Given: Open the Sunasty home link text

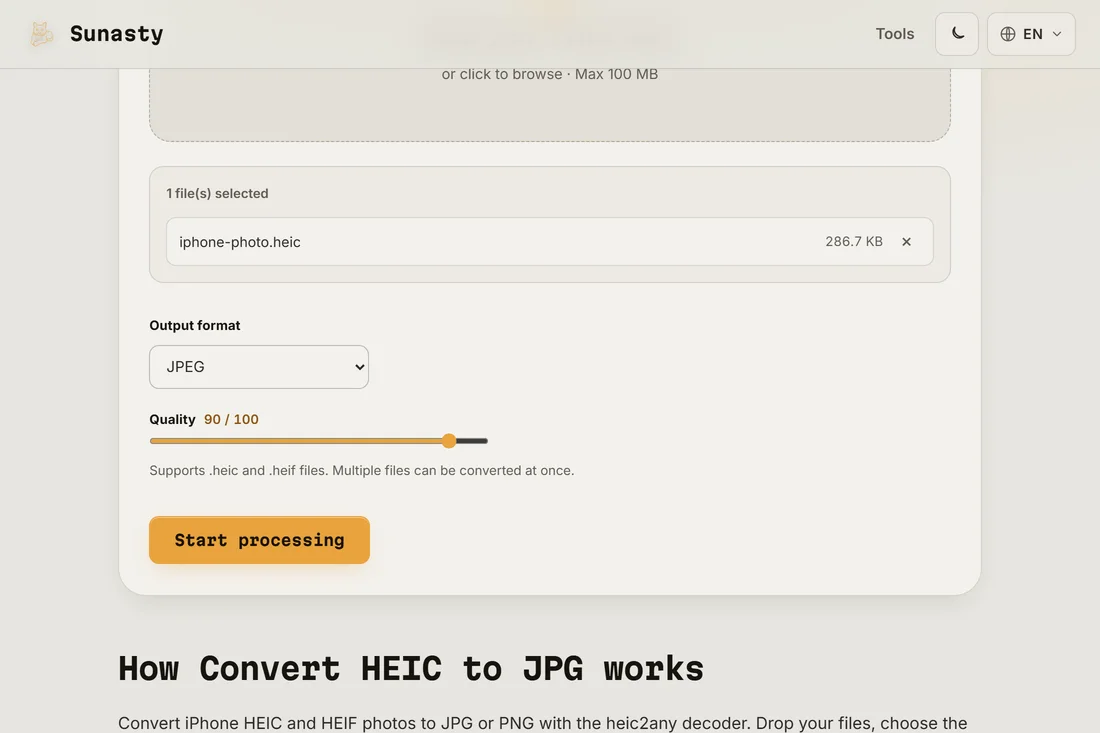Looking at the screenshot, I should 116,34.
